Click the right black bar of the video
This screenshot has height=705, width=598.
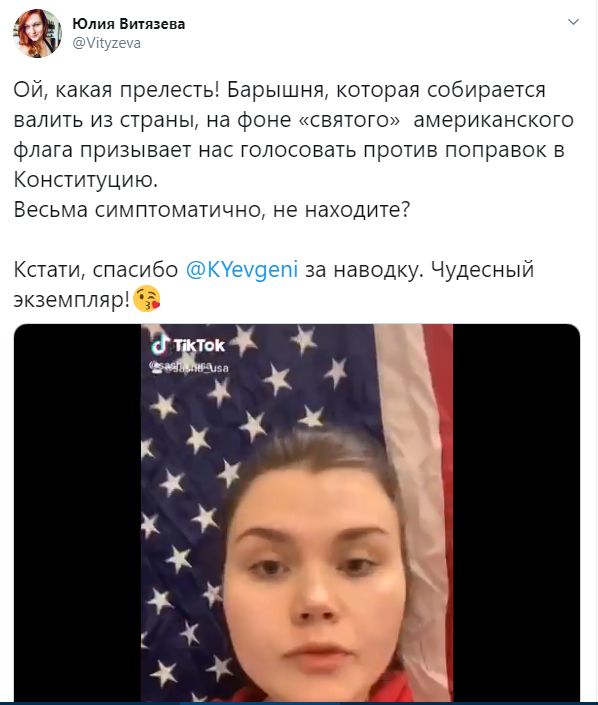pyautogui.click(x=516, y=512)
